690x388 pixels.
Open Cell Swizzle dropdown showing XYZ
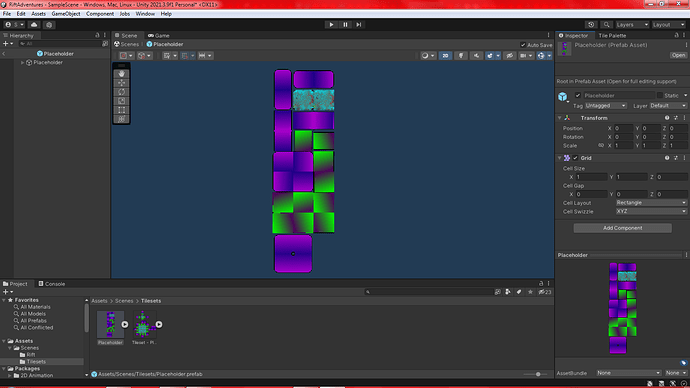(x=651, y=211)
